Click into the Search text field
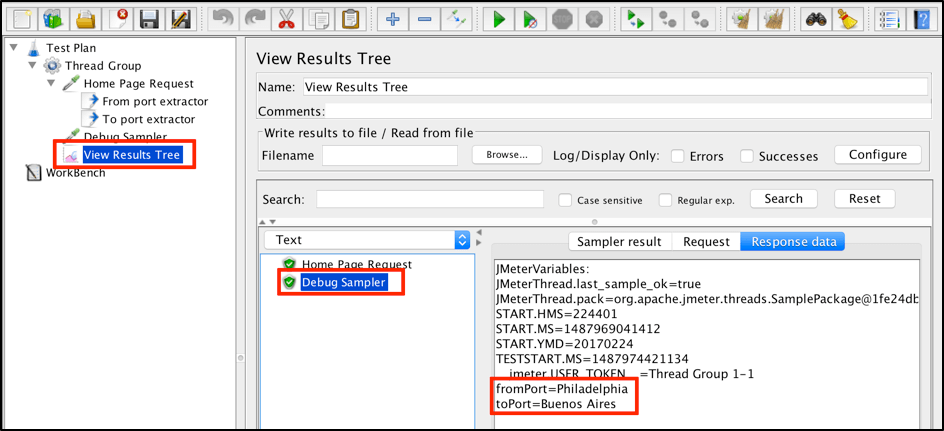Image resolution: width=944 pixels, height=431 pixels. (x=430, y=199)
